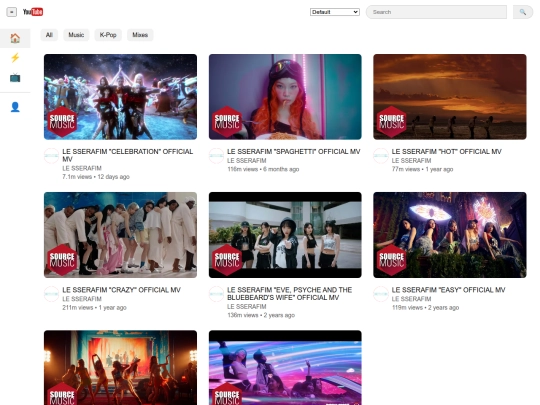Open the Default sort dropdown
Viewport: 540px width, 405px height.
click(335, 12)
